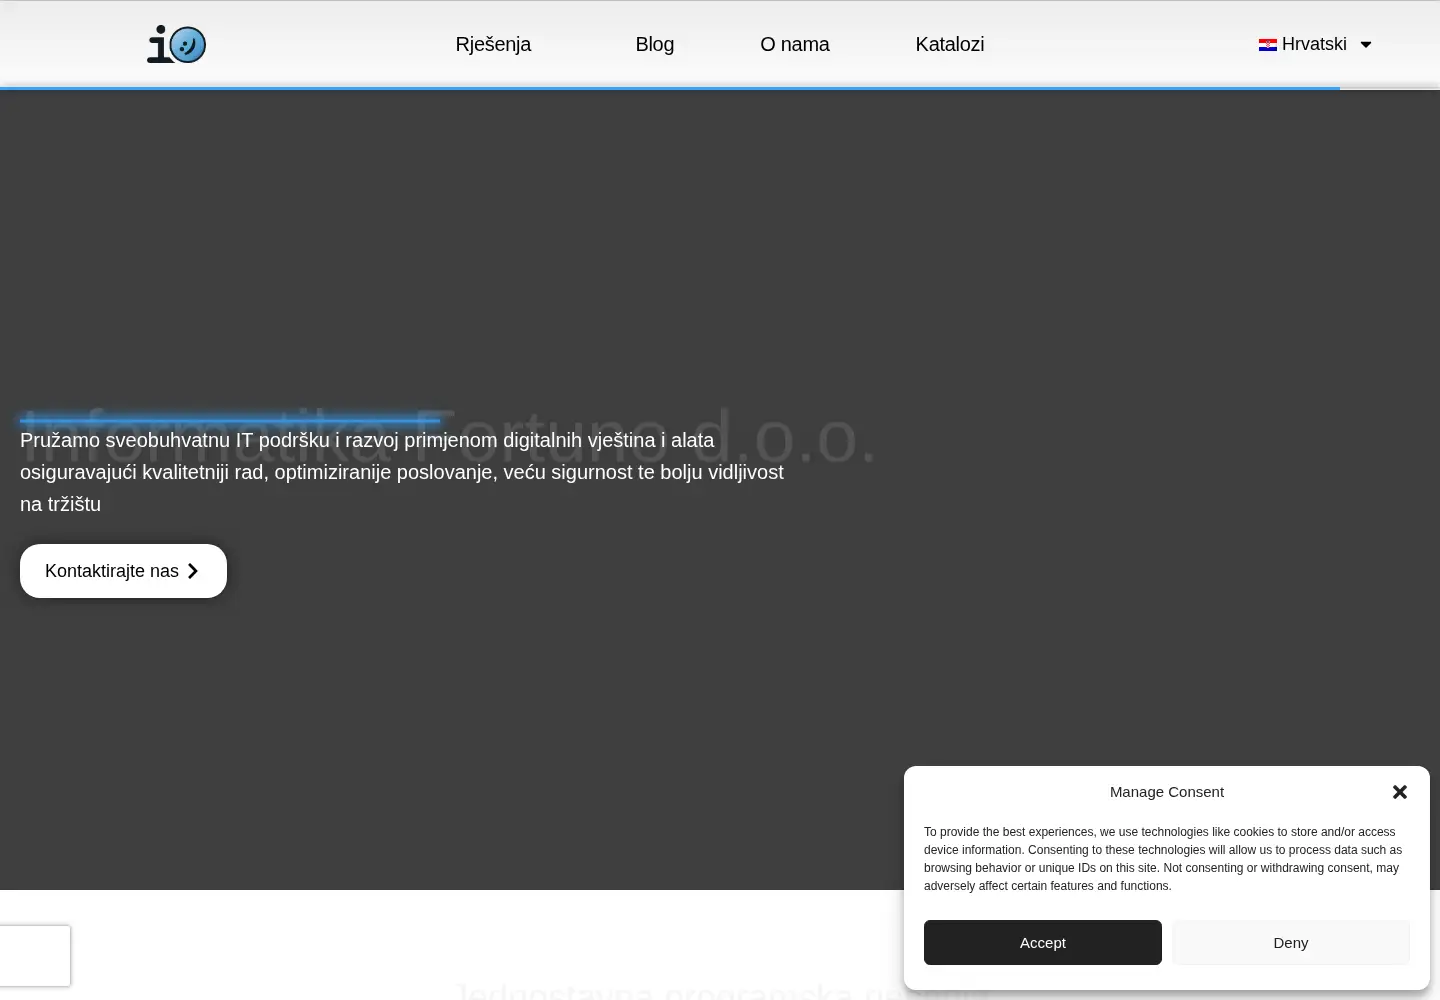
Task: Click the consent text starting "To provide the best experiences"
Action: tap(1163, 859)
